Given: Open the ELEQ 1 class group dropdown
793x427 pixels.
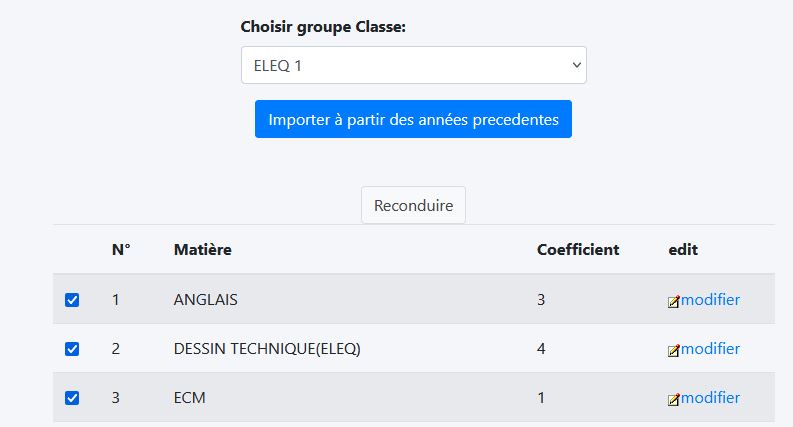Looking at the screenshot, I should tap(413, 65).
